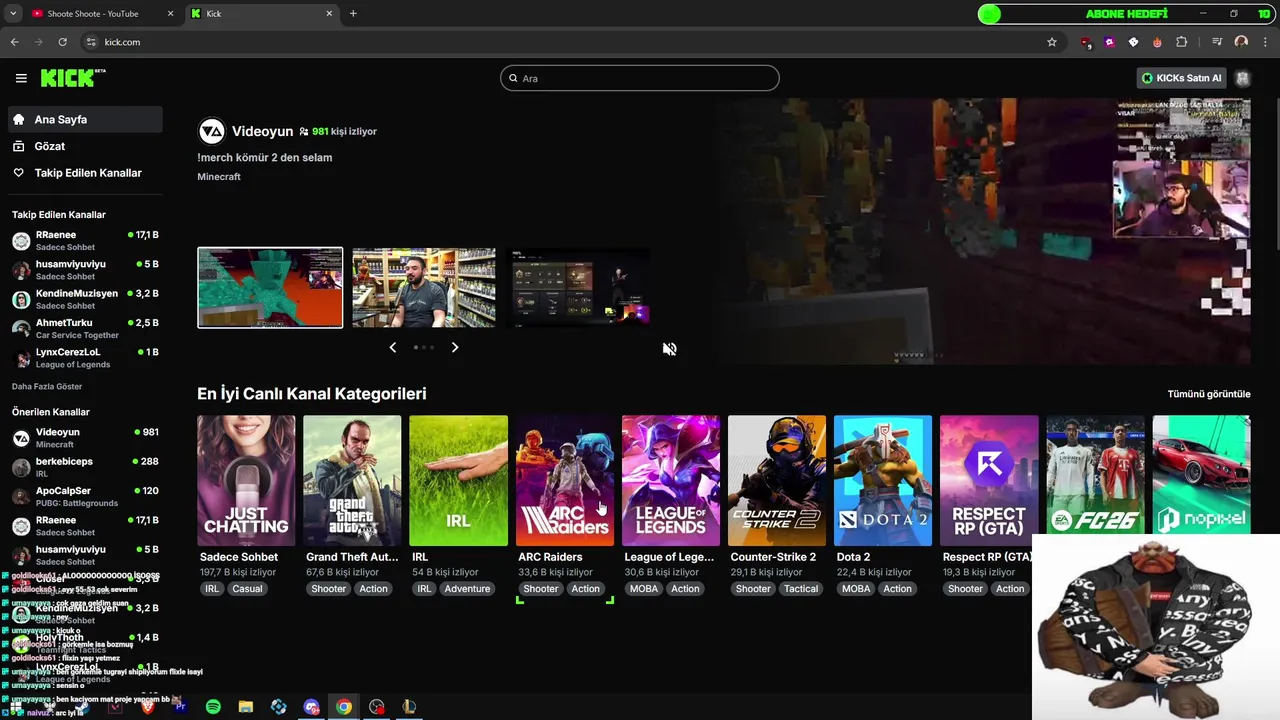Go to the next featured stream arrow
The image size is (1280, 720).
(455, 347)
